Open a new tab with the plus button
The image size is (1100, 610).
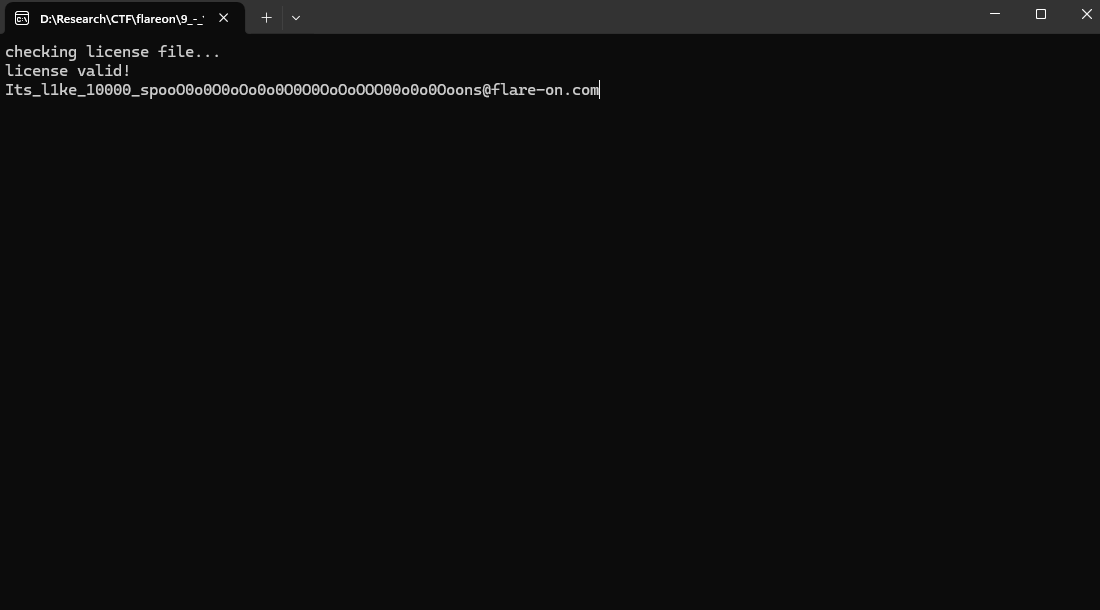(266, 18)
